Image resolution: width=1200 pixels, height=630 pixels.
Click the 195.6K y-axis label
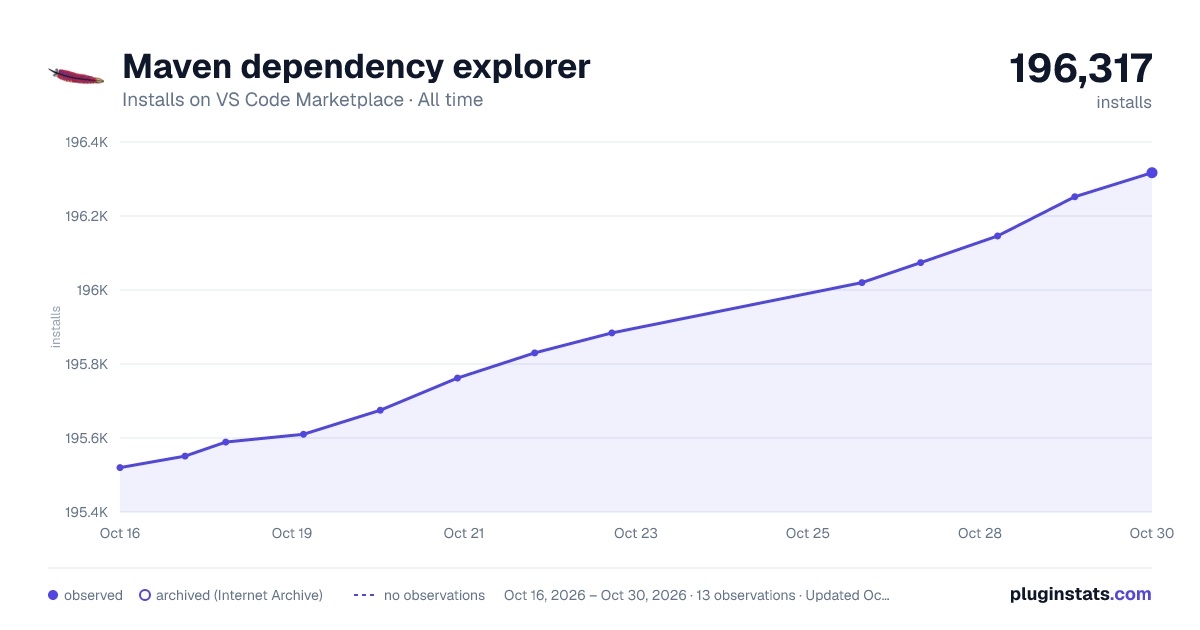(86, 438)
